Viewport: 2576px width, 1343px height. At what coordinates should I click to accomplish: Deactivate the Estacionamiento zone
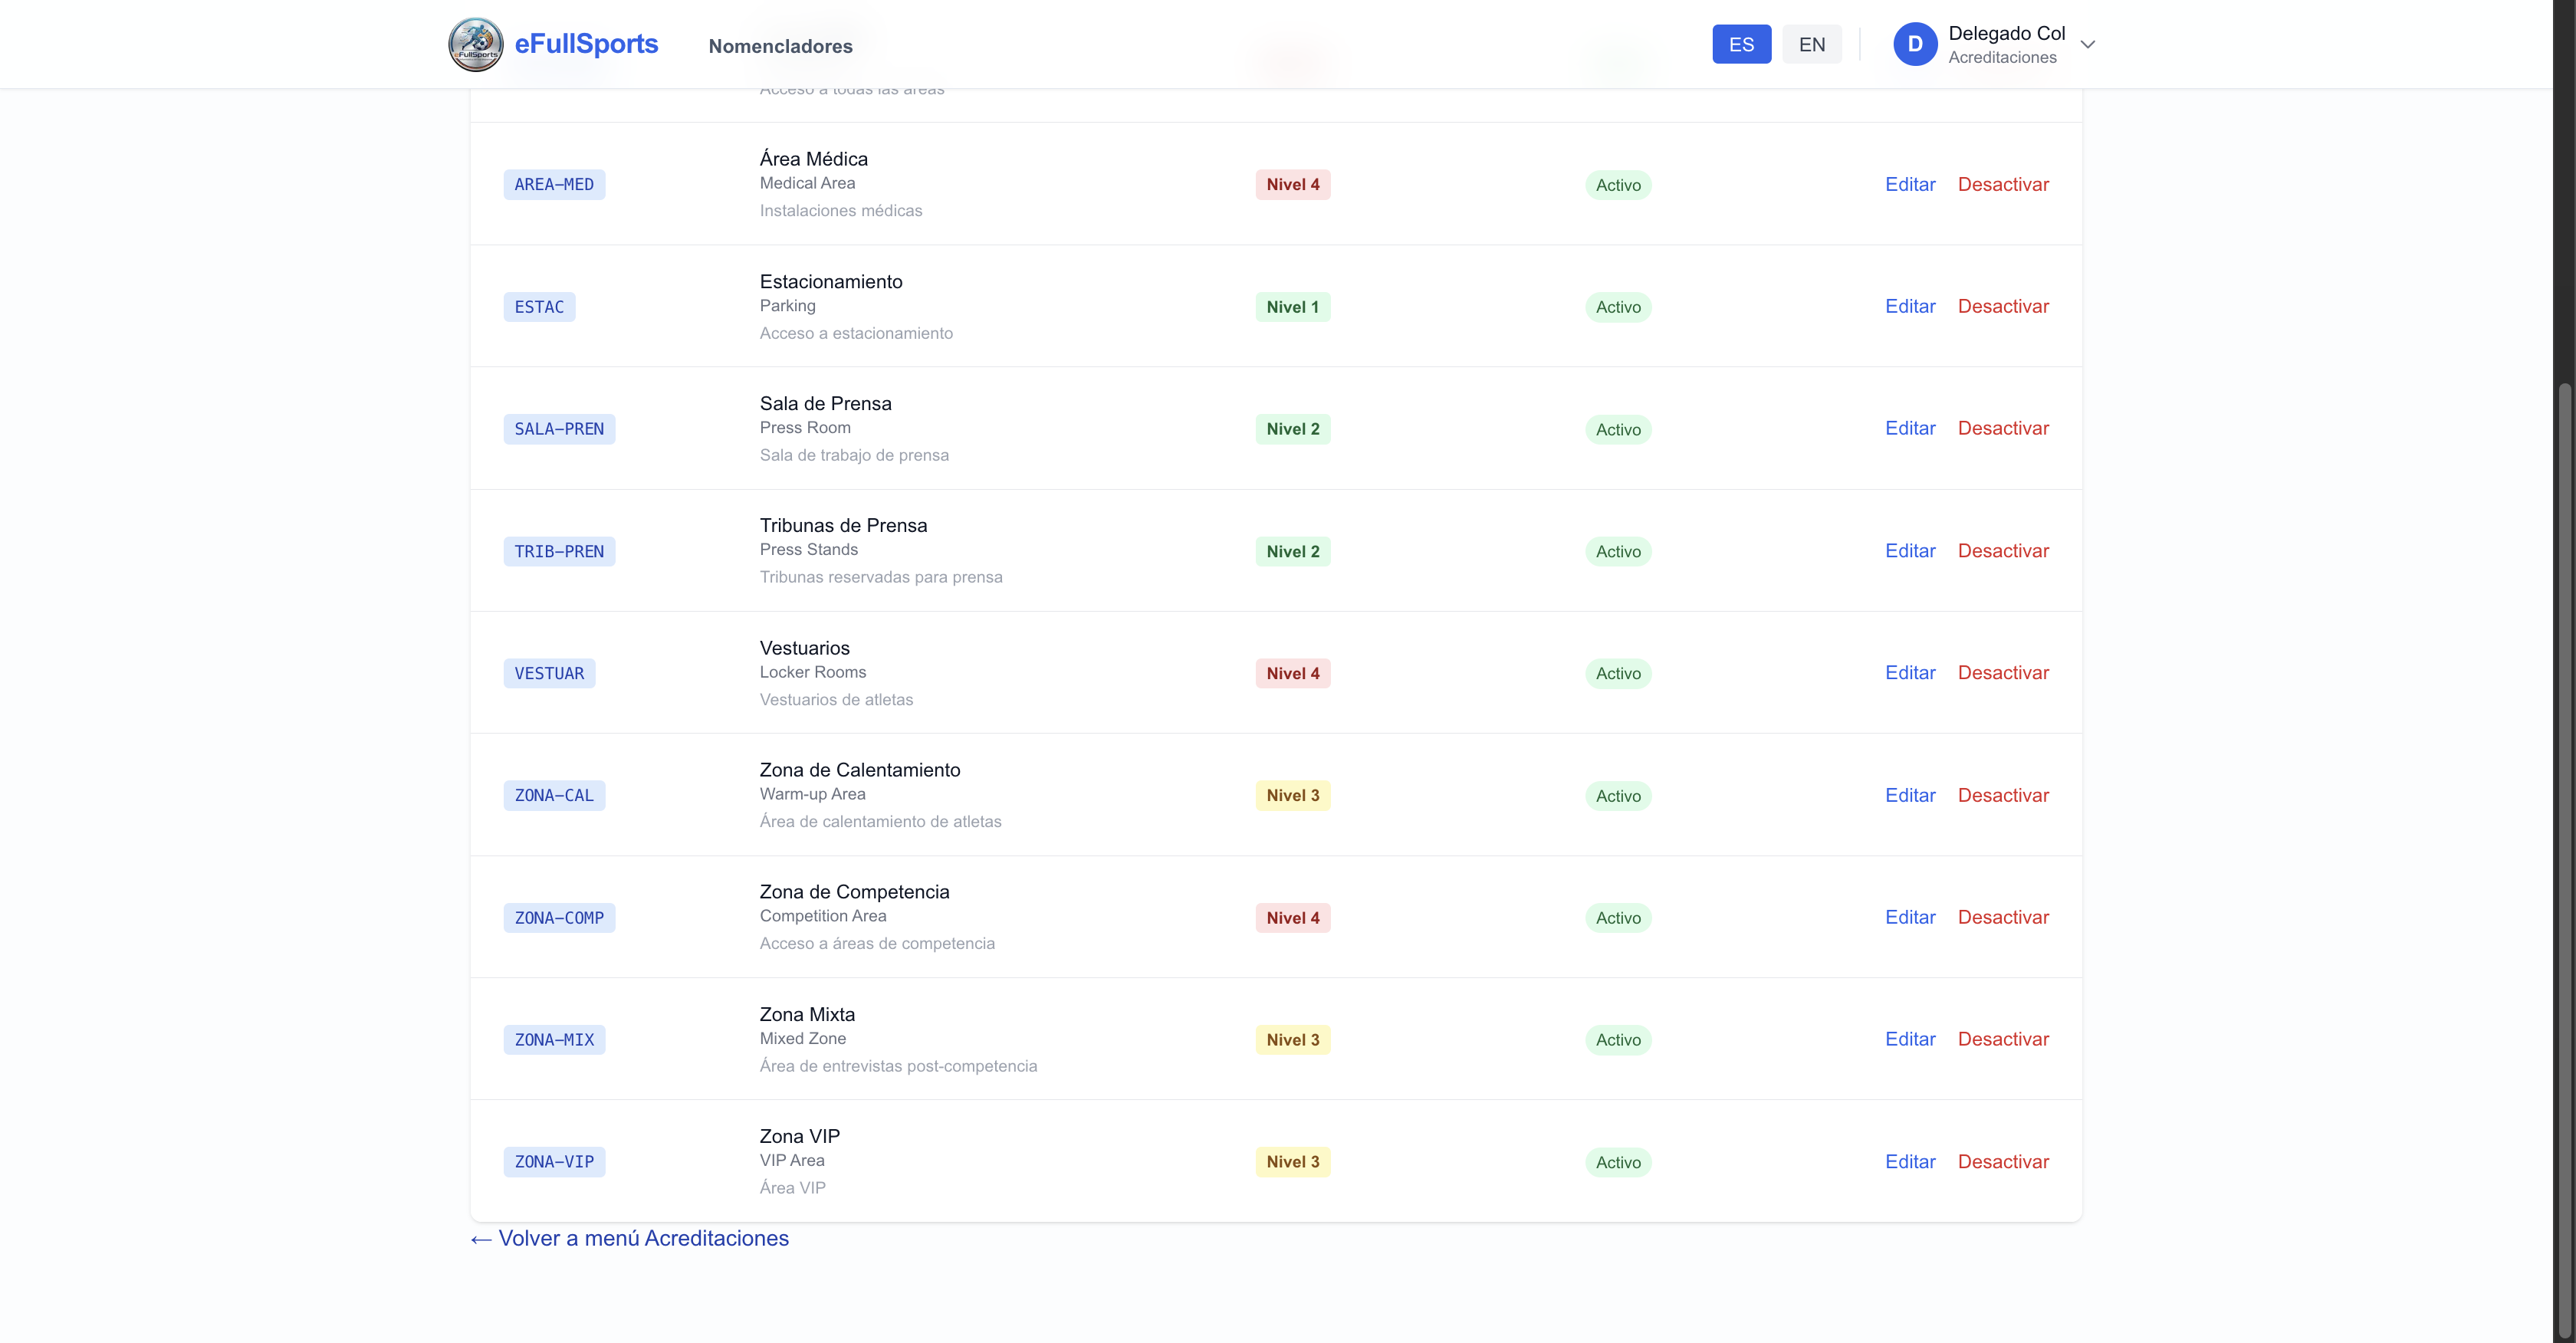(x=2002, y=307)
